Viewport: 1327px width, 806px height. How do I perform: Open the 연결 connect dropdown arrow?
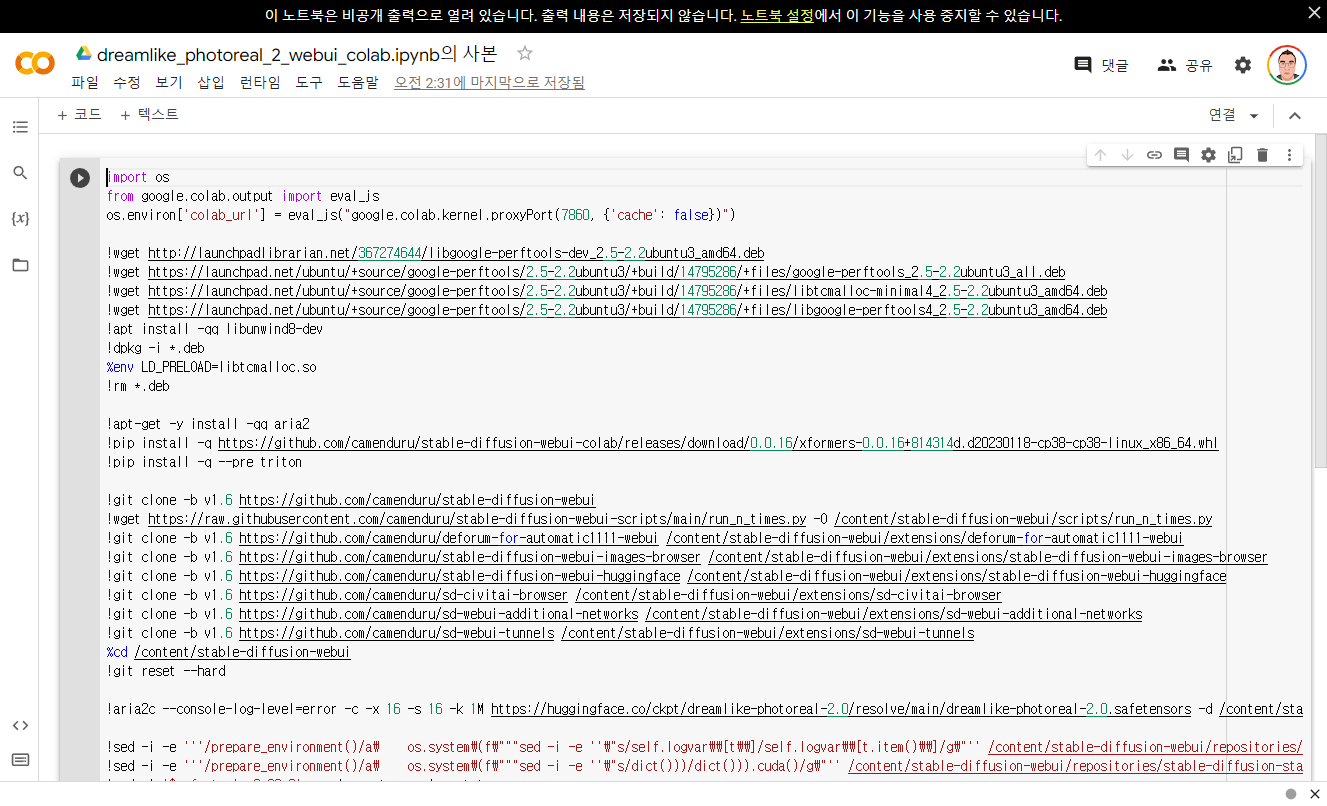pos(1254,116)
